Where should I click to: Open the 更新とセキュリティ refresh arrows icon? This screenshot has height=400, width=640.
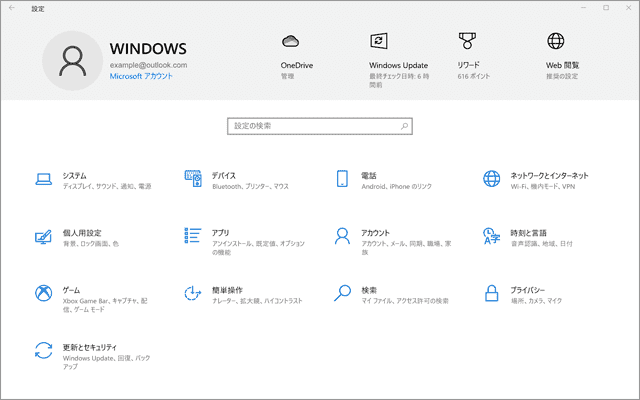(x=43, y=351)
